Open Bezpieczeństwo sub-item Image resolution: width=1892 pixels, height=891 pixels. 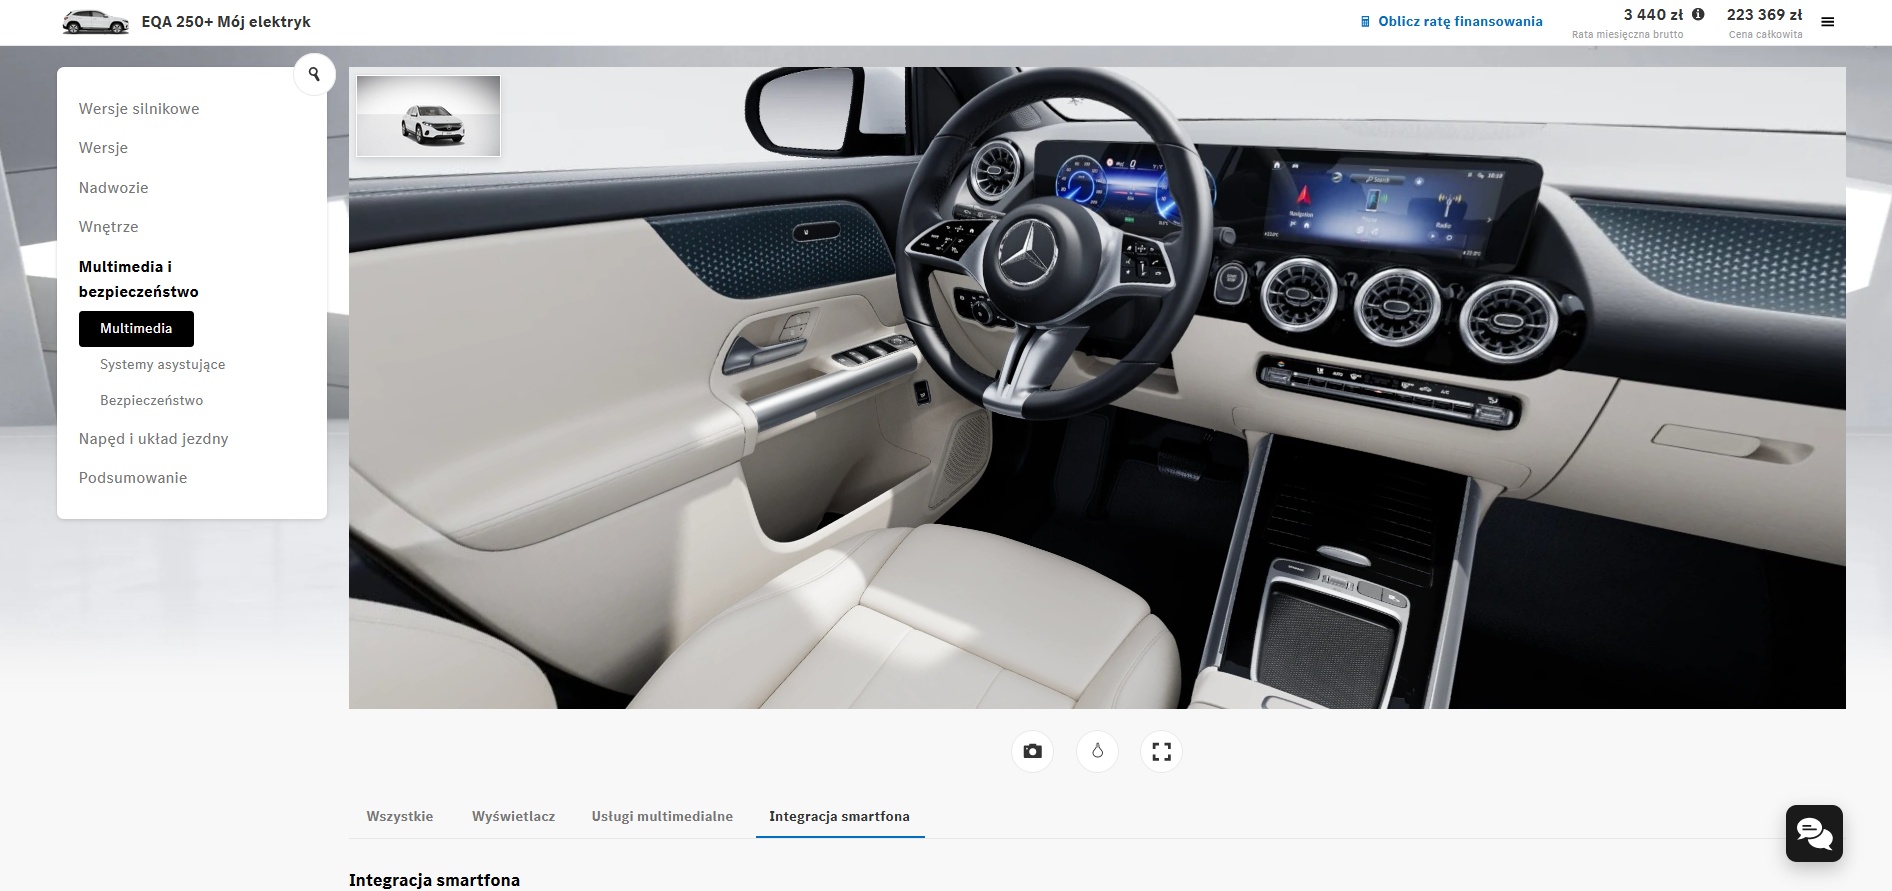click(x=151, y=400)
